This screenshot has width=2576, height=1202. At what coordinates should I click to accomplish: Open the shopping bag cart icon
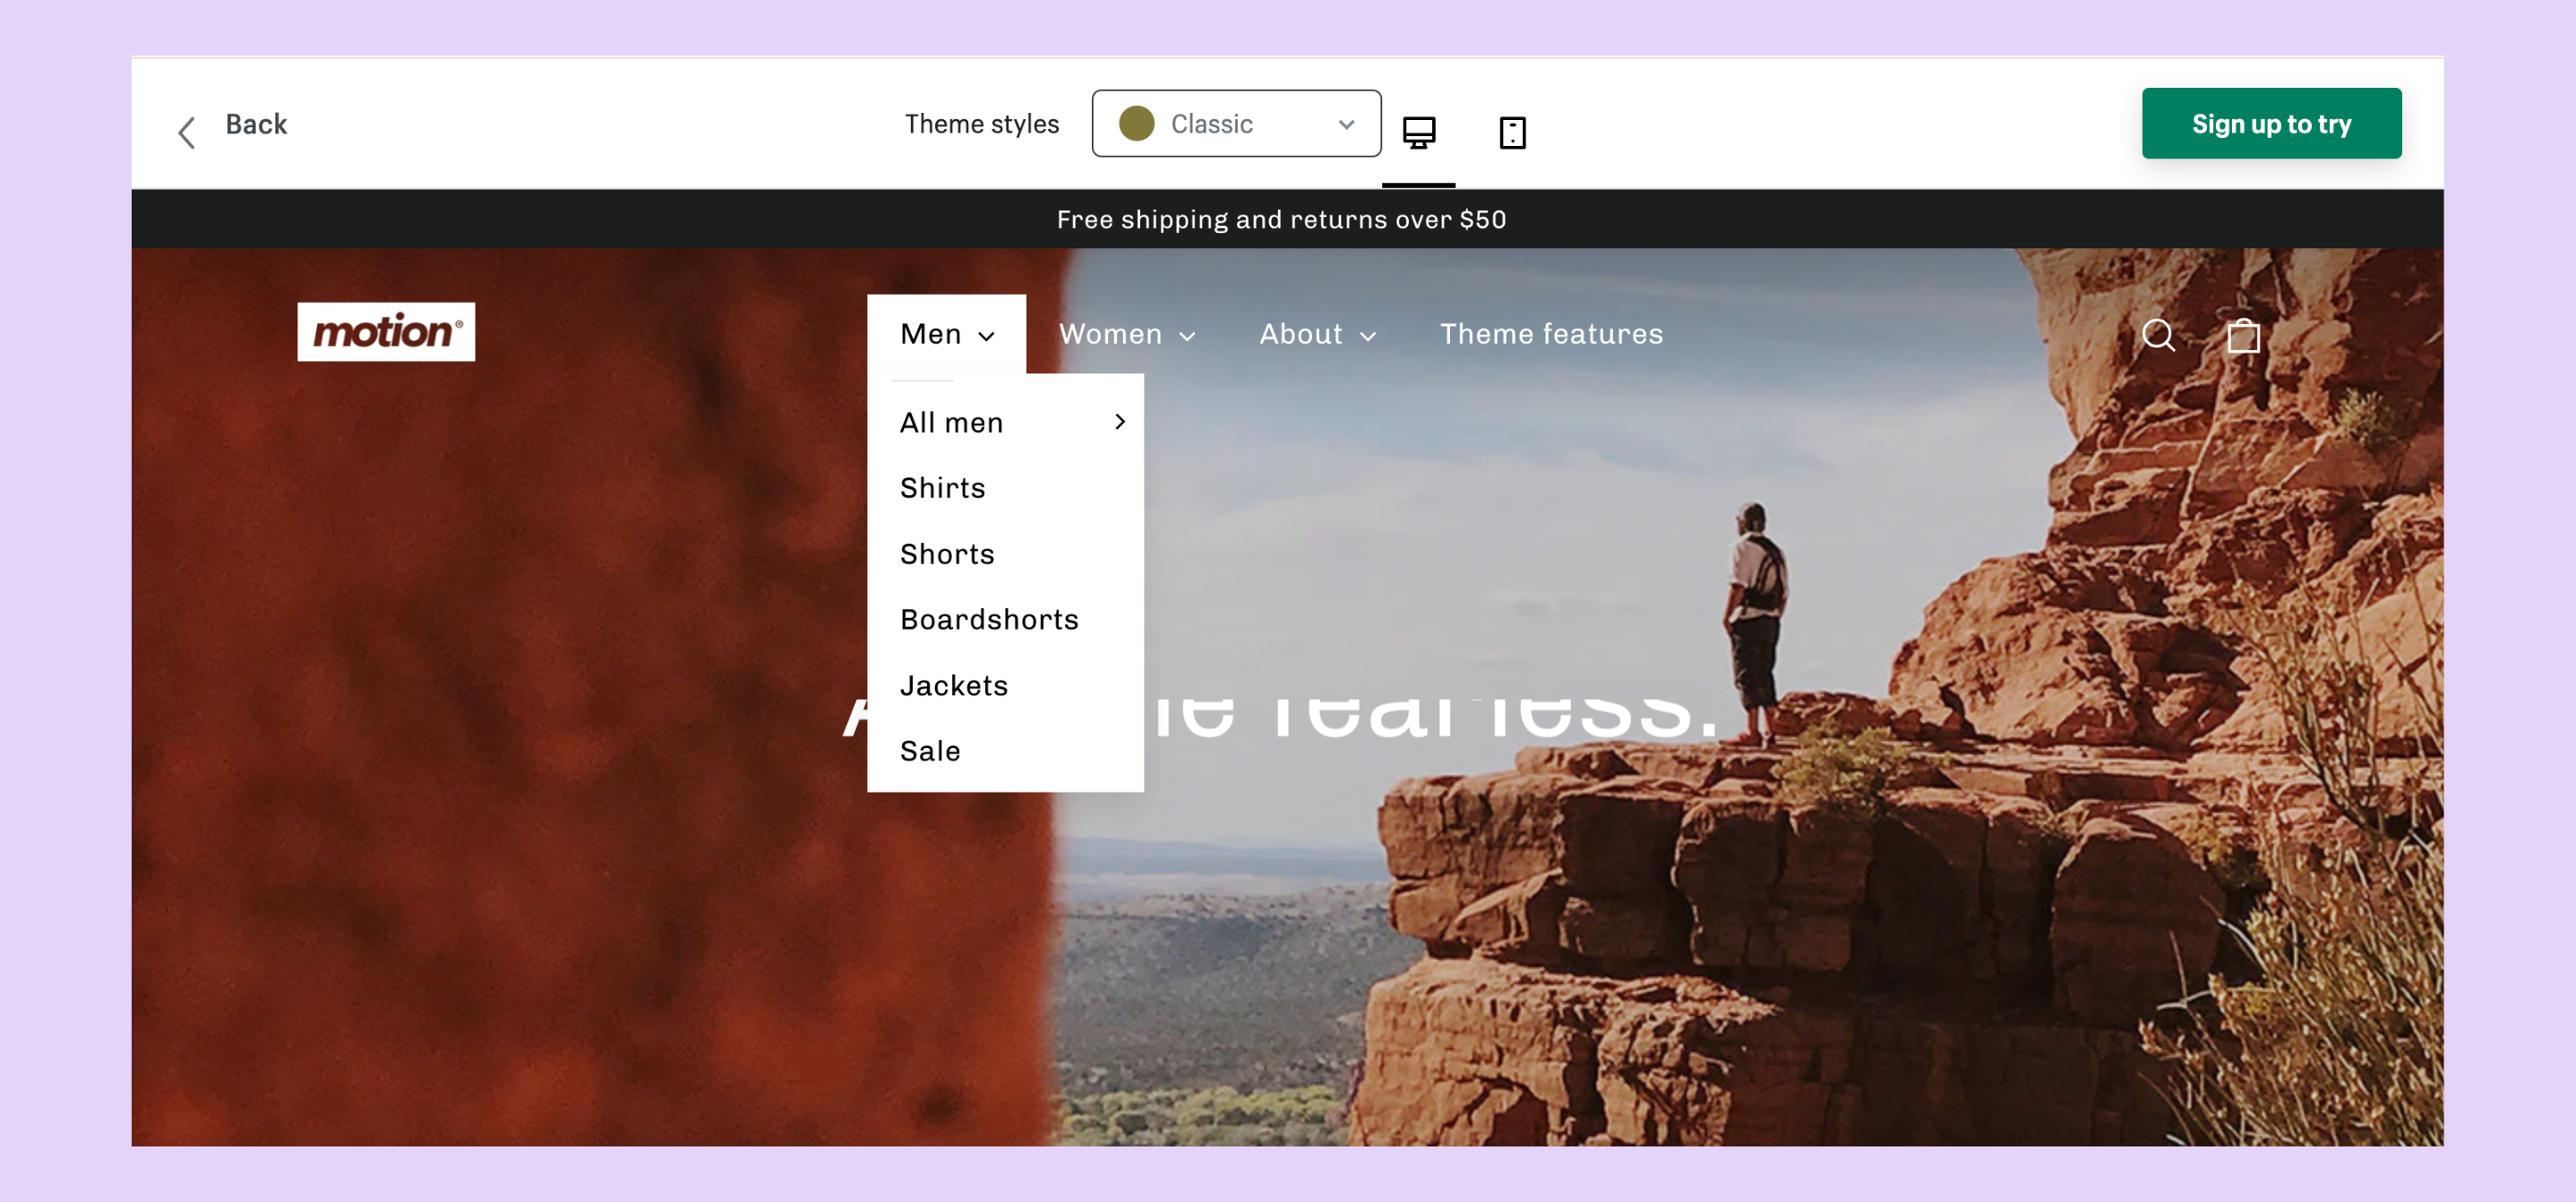(x=2243, y=335)
